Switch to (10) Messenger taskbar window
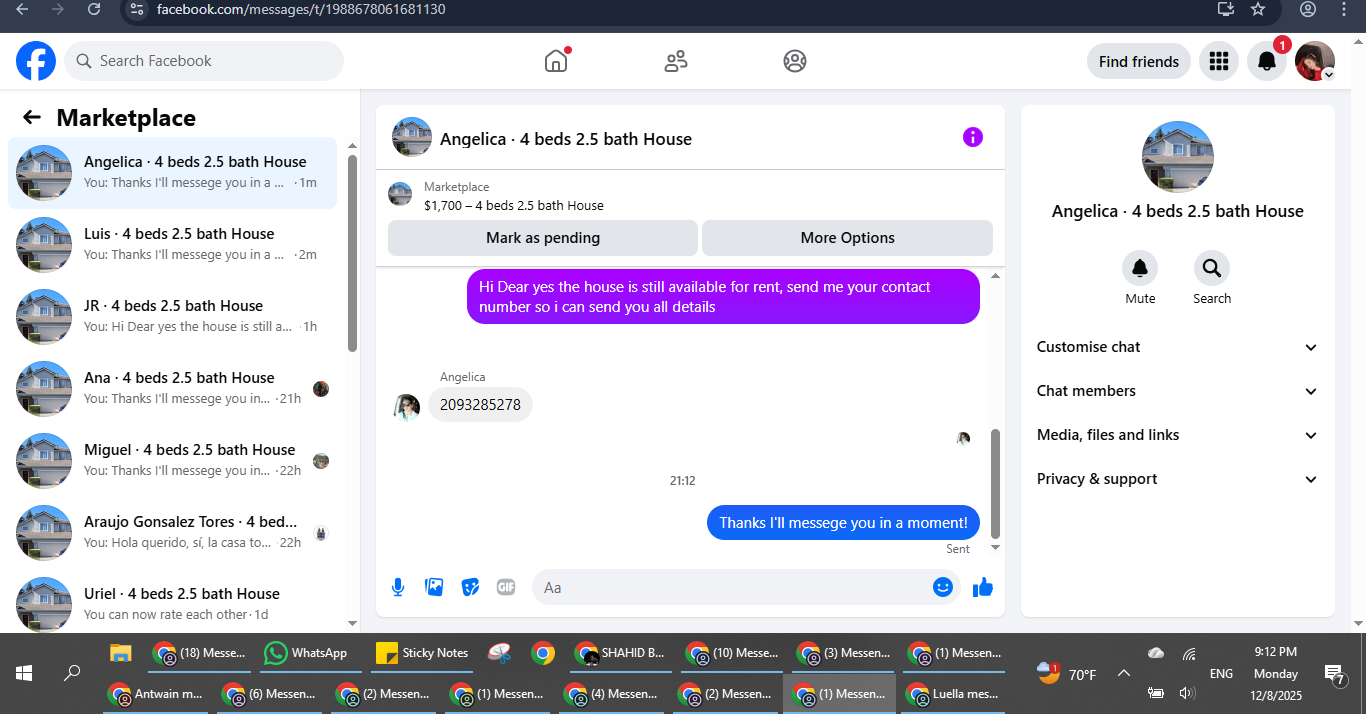The width and height of the screenshot is (1366, 714). (x=732, y=653)
